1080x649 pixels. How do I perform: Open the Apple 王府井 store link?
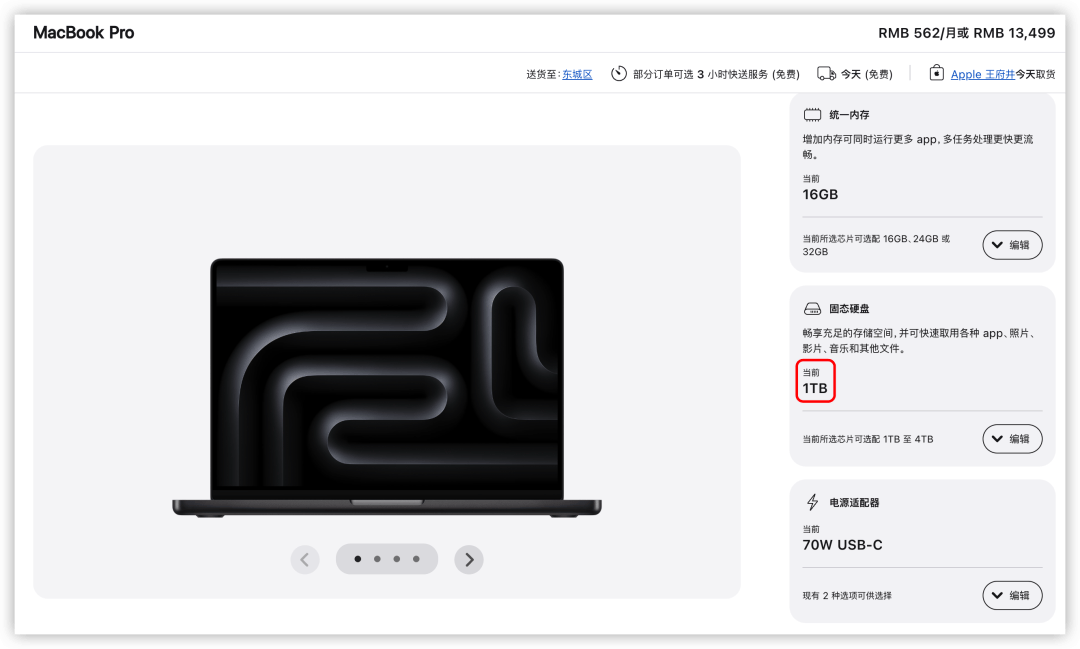coord(982,74)
